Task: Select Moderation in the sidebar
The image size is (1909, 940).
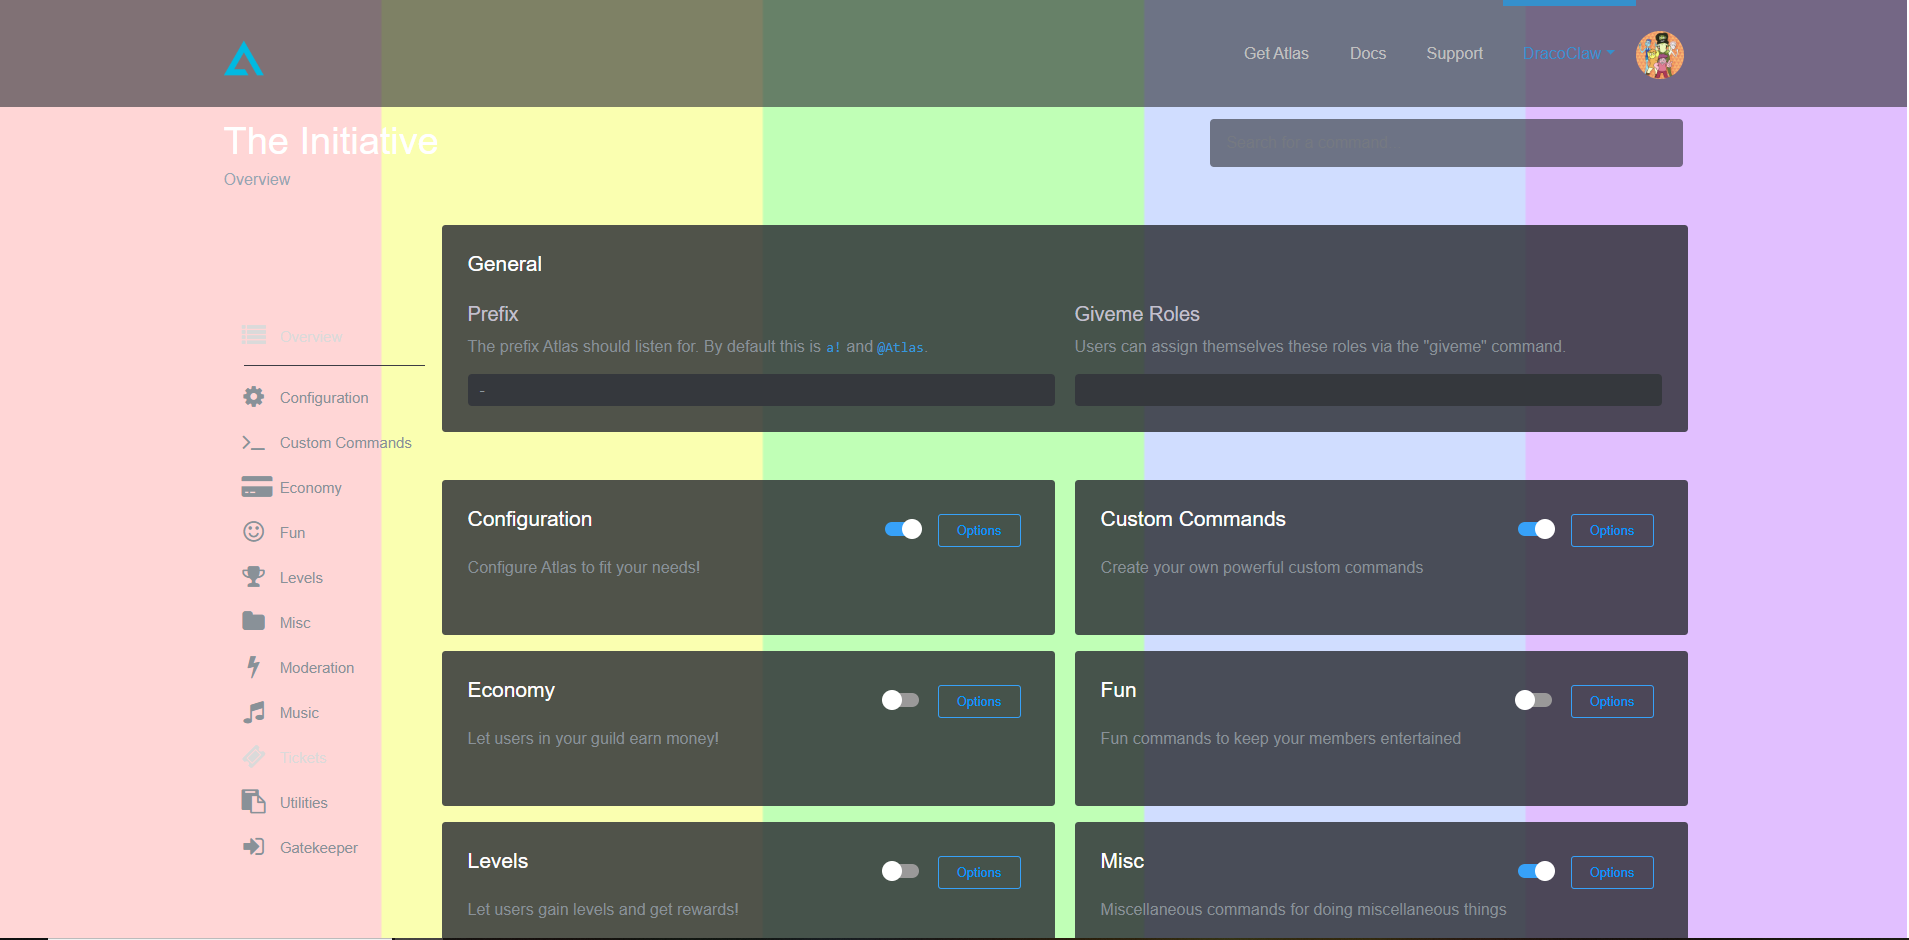Action: [317, 668]
